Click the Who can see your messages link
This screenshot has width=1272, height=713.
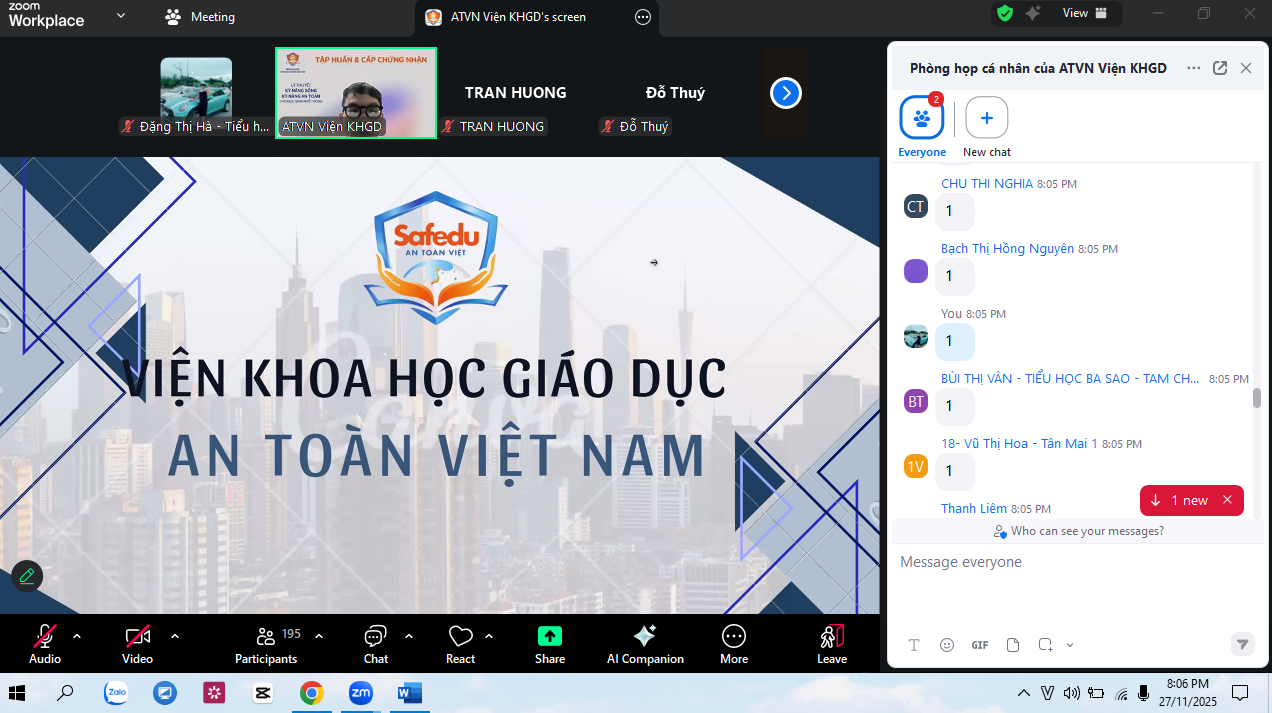[x=1079, y=531]
